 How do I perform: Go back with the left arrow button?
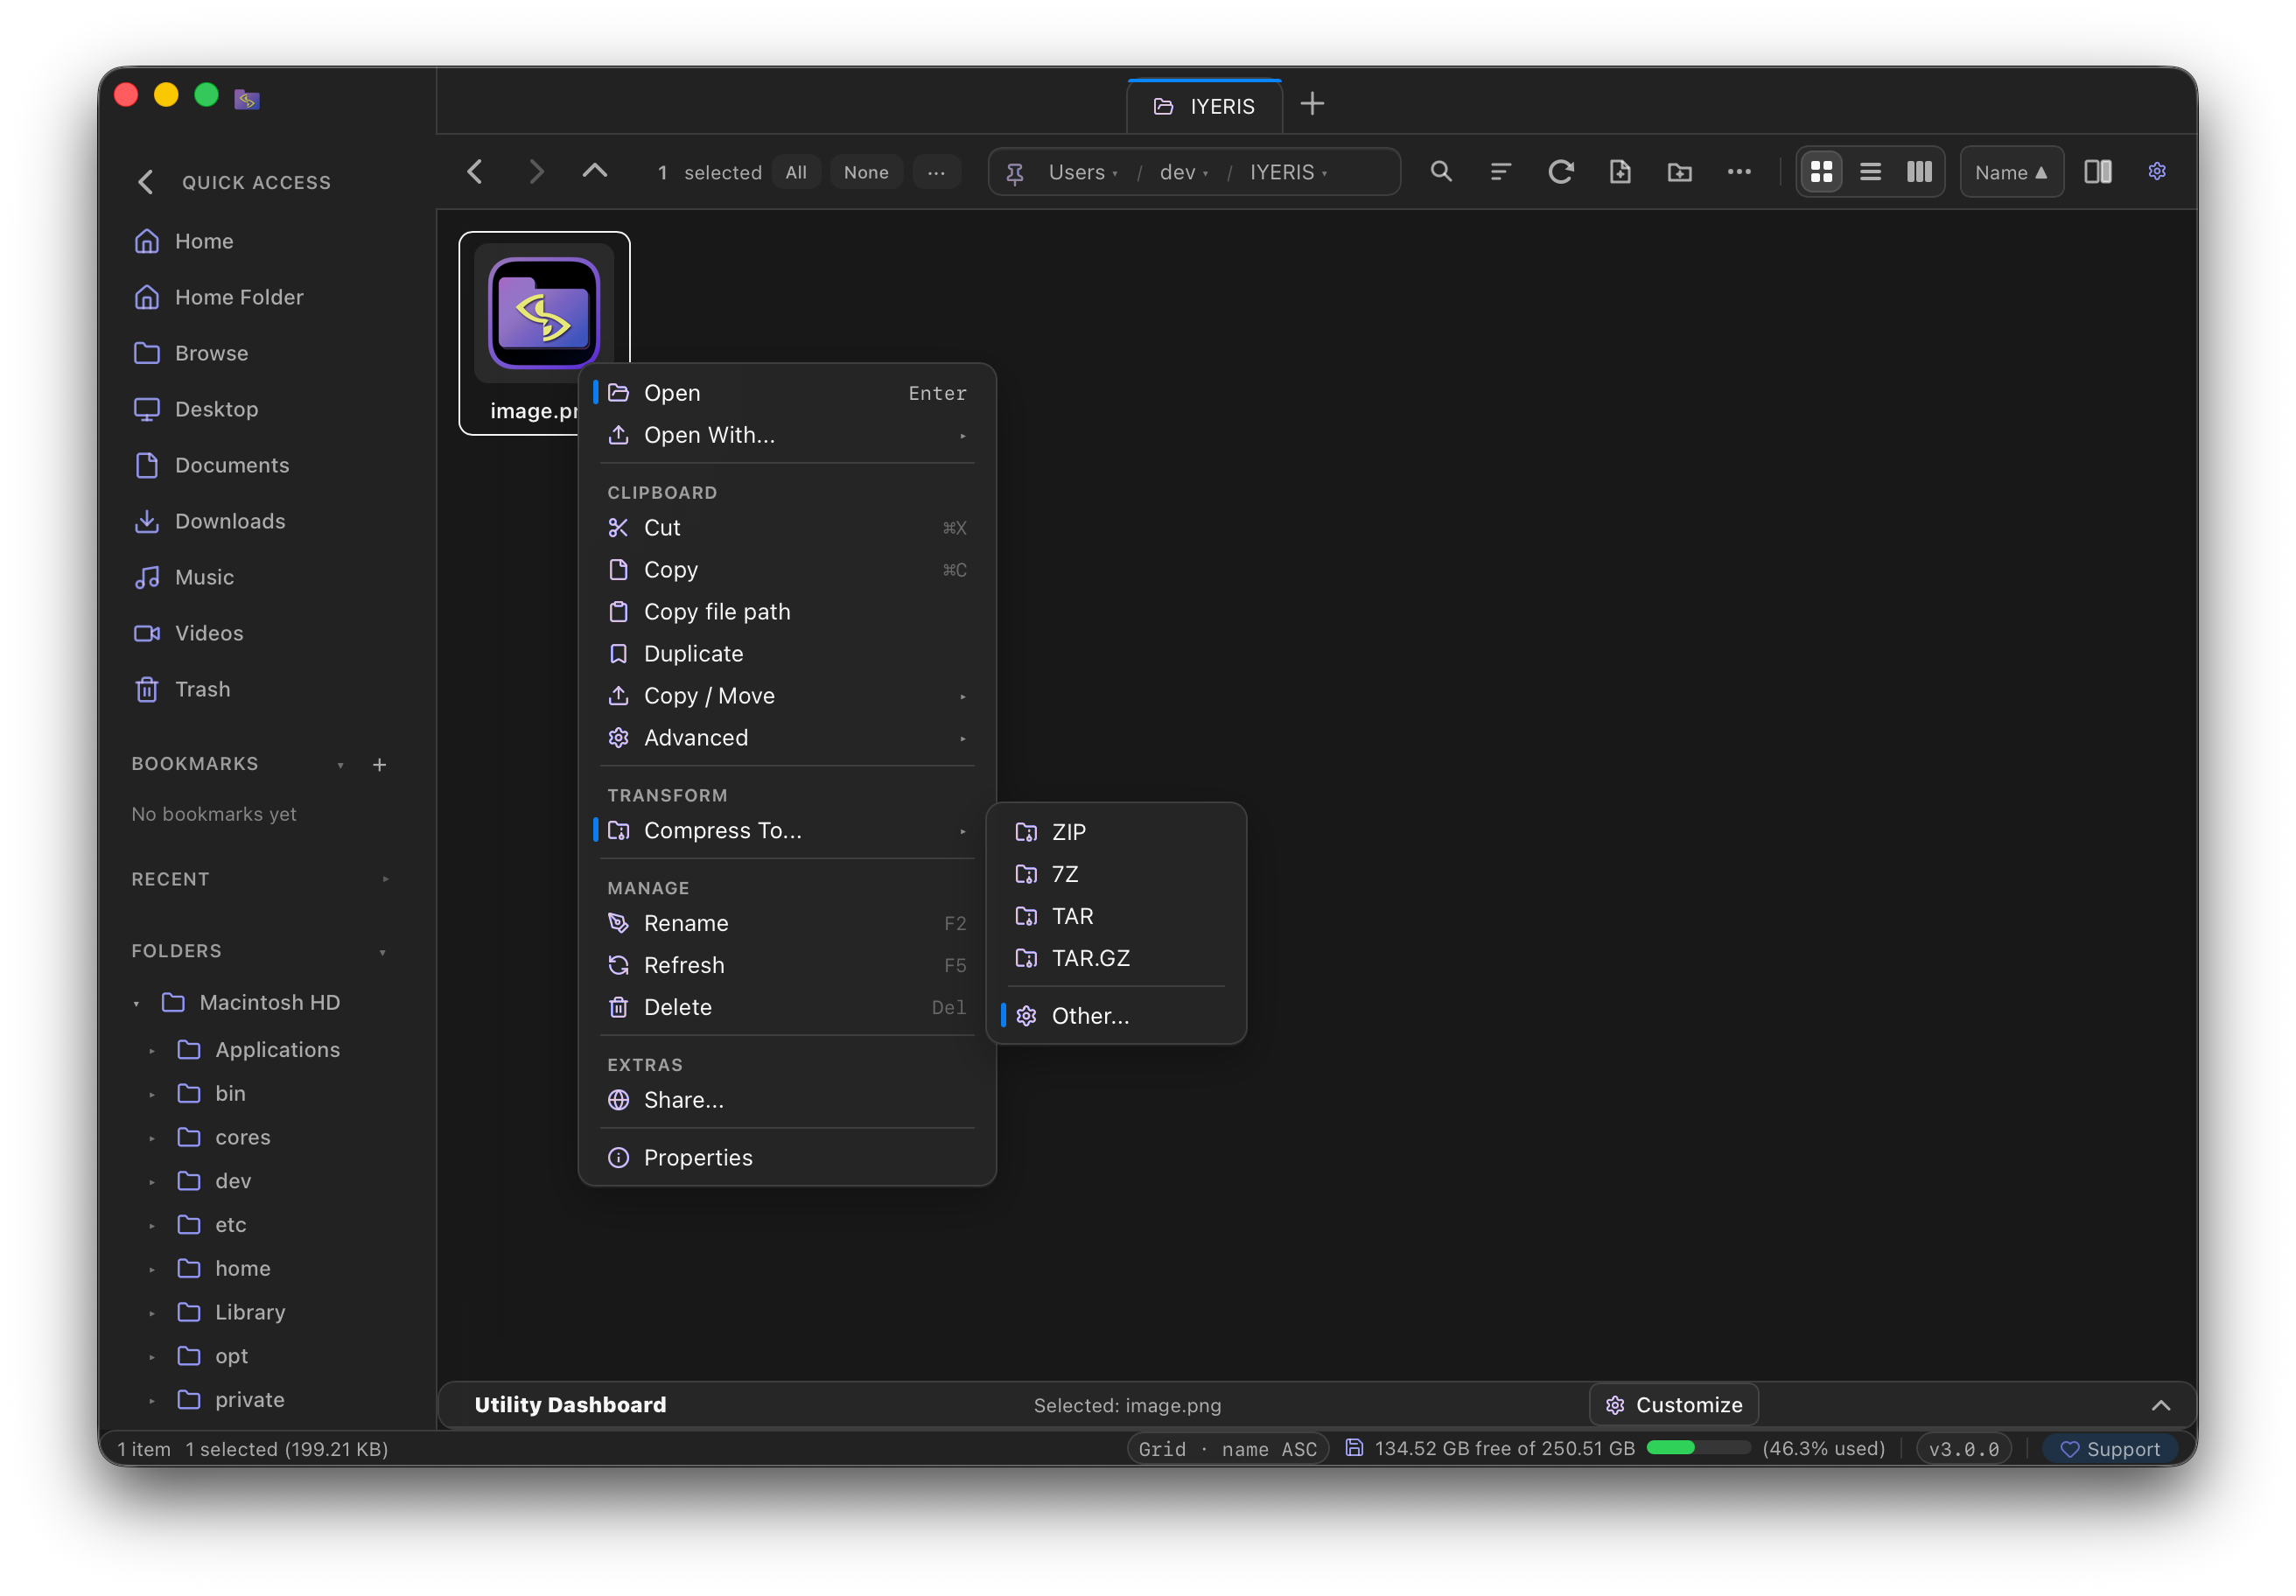pos(475,172)
